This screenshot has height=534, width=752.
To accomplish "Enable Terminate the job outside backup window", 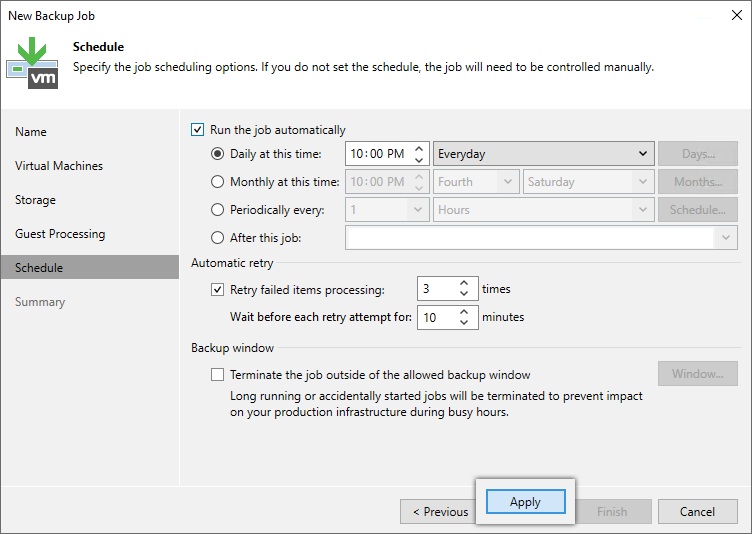I will [x=217, y=374].
